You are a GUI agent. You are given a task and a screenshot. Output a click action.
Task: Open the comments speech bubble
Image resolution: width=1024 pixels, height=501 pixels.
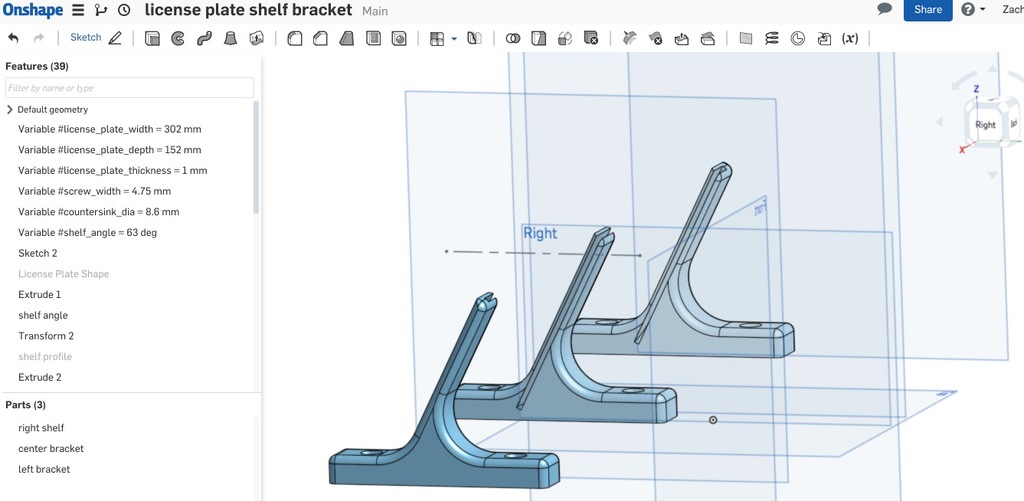click(x=884, y=9)
